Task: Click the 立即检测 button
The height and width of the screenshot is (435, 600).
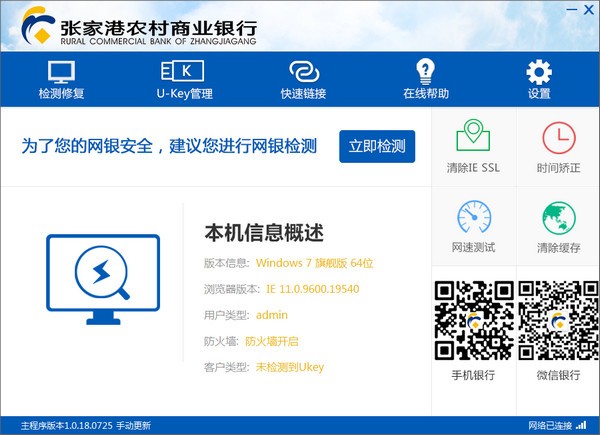Action: (377, 146)
